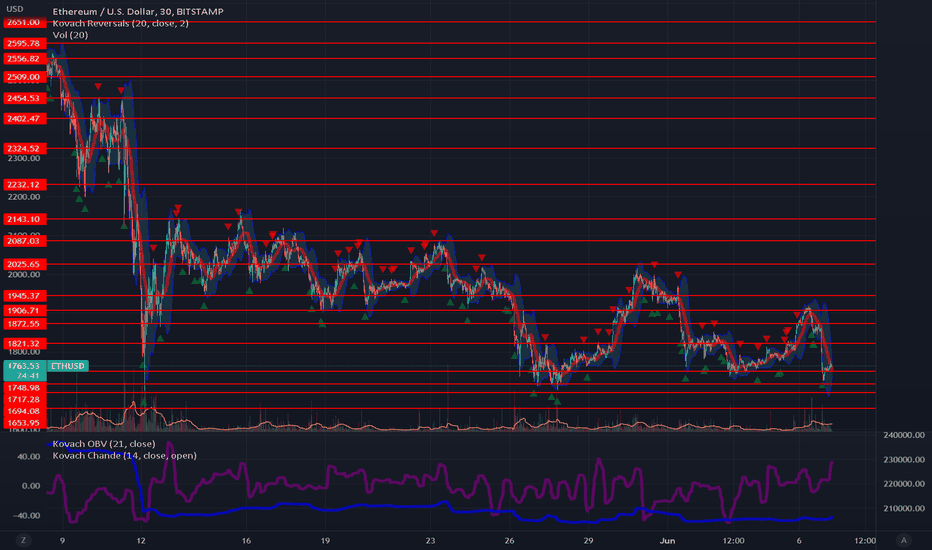Click the date label 16 on time axis

(x=246, y=540)
